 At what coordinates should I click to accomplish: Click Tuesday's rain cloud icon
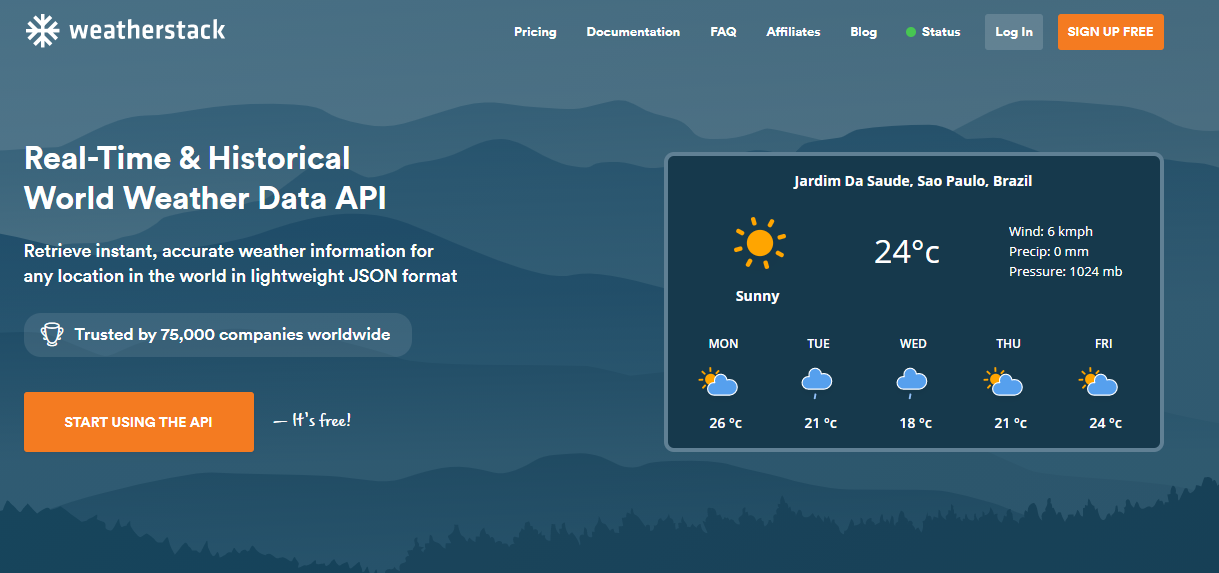click(817, 383)
